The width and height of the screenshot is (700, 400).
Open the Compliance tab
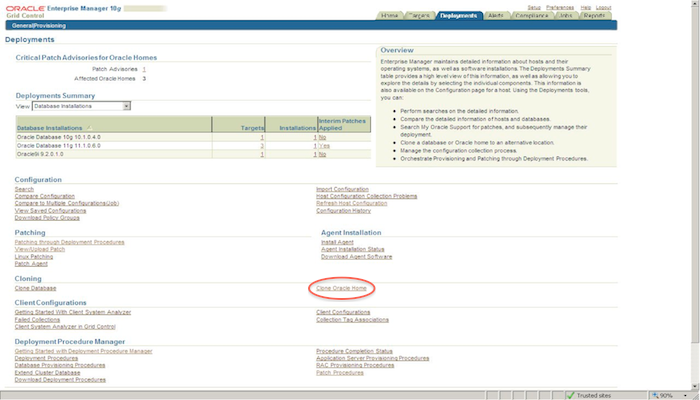point(531,16)
